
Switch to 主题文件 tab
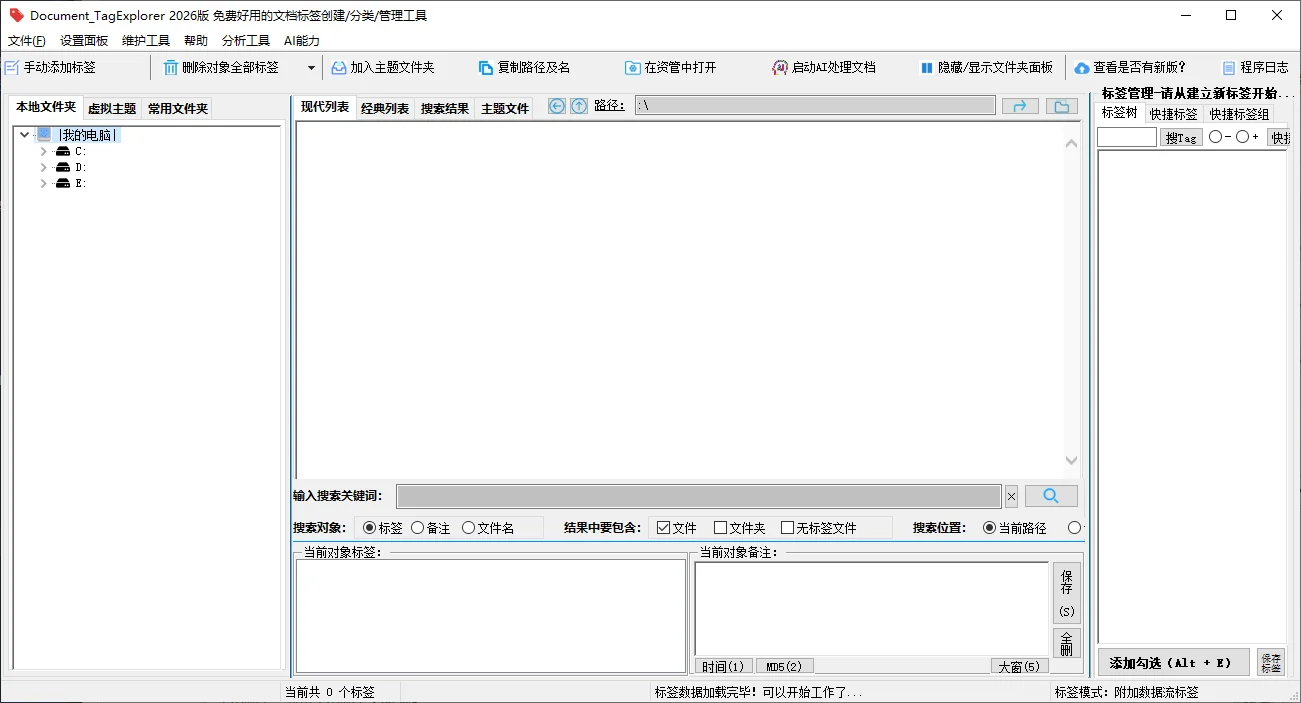[505, 108]
